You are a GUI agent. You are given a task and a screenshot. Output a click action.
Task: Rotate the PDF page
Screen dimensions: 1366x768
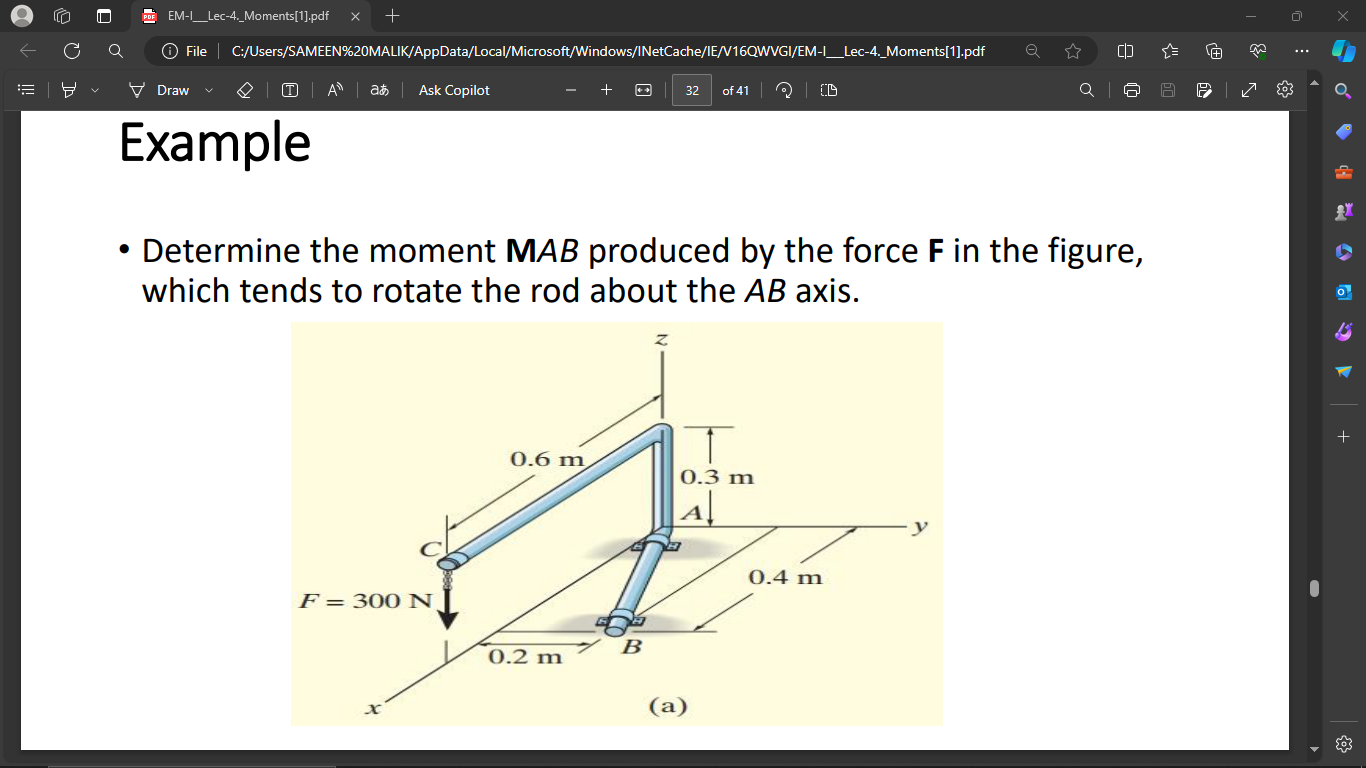(x=784, y=90)
